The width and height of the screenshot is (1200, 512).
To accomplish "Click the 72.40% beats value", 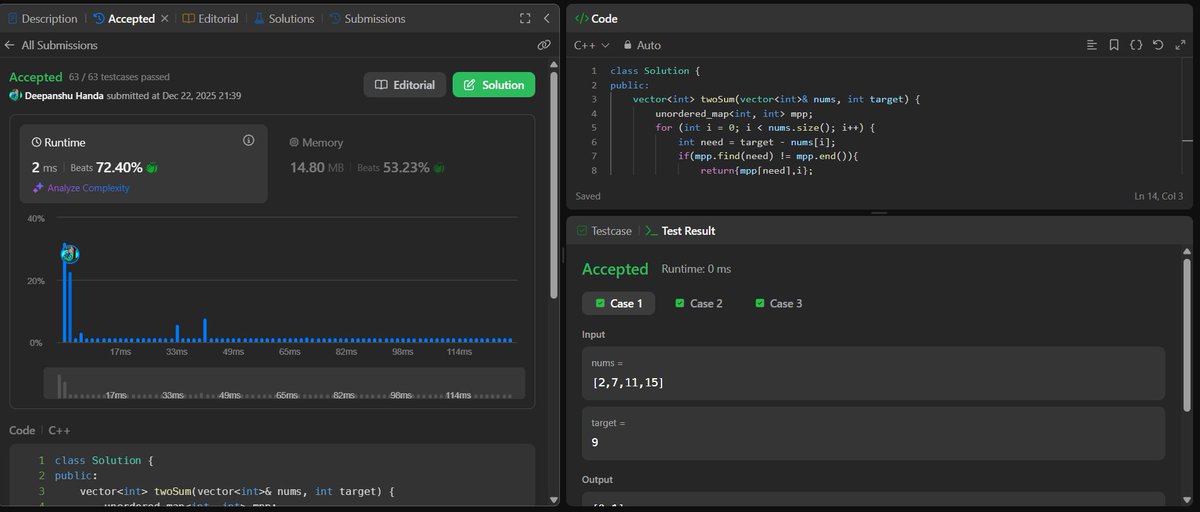I will pos(118,167).
